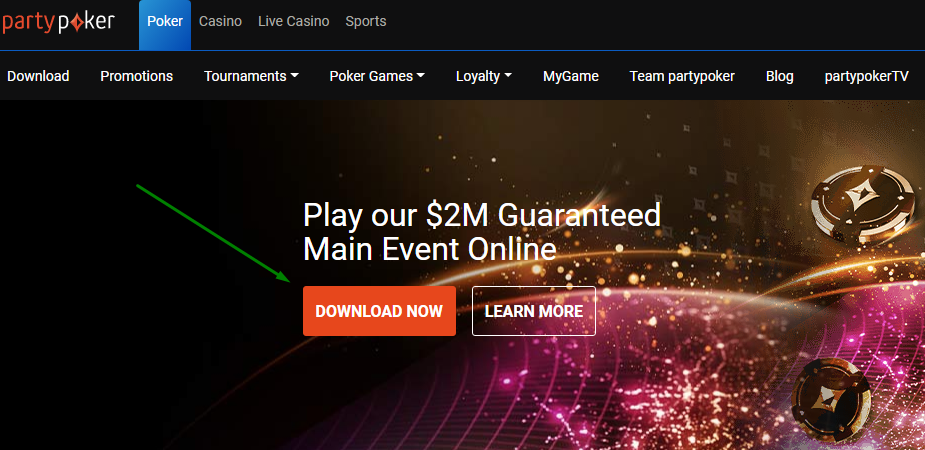The width and height of the screenshot is (925, 450).
Task: Click the orange DOWNLOAD NOW button
Action: (x=379, y=311)
